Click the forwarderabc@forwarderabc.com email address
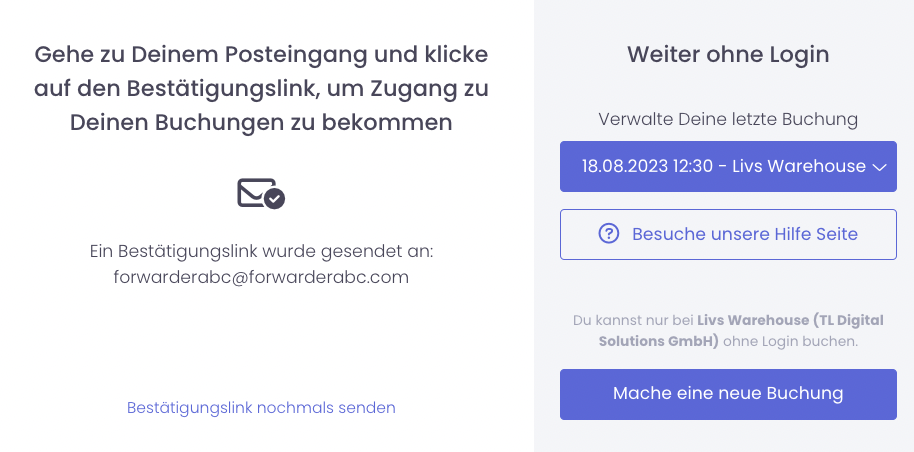This screenshot has width=914, height=452. pyautogui.click(x=261, y=277)
